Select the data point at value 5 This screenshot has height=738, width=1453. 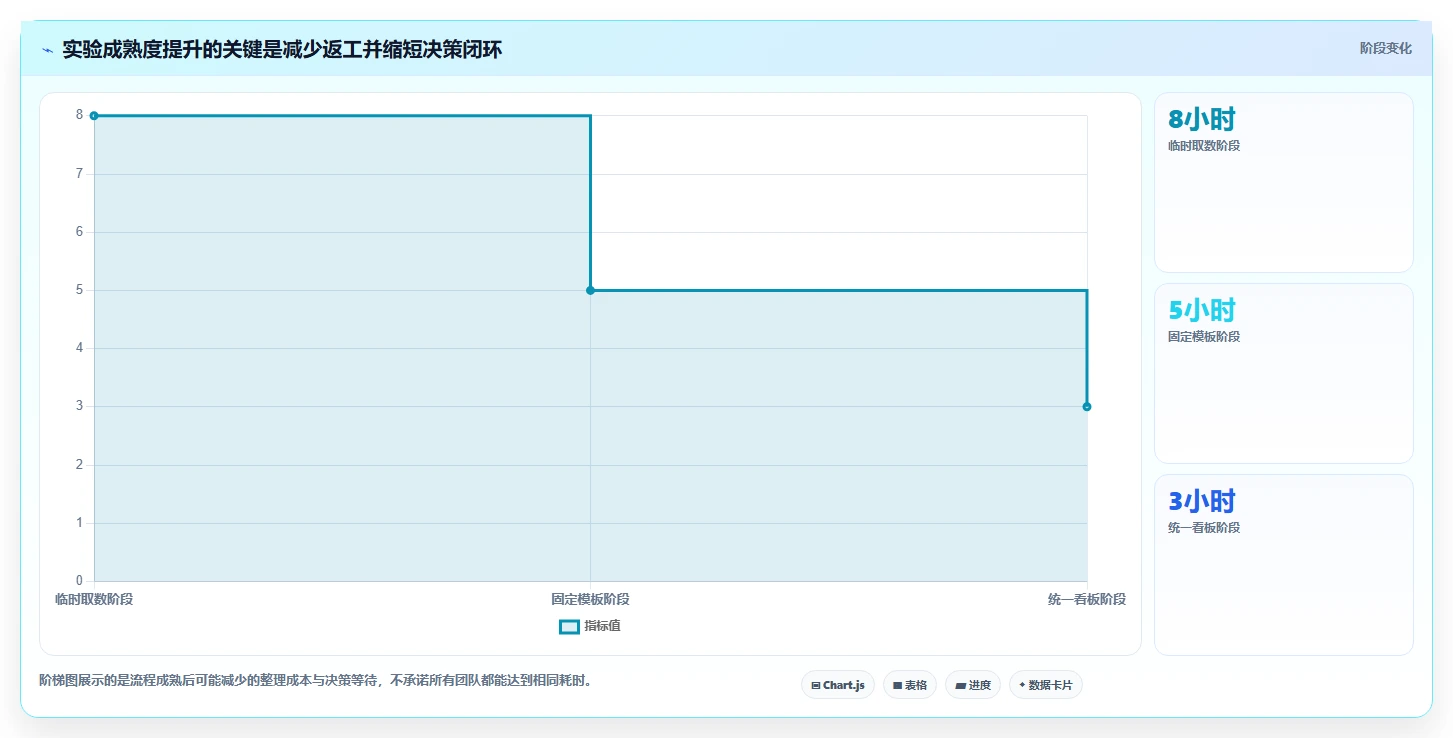tap(590, 290)
